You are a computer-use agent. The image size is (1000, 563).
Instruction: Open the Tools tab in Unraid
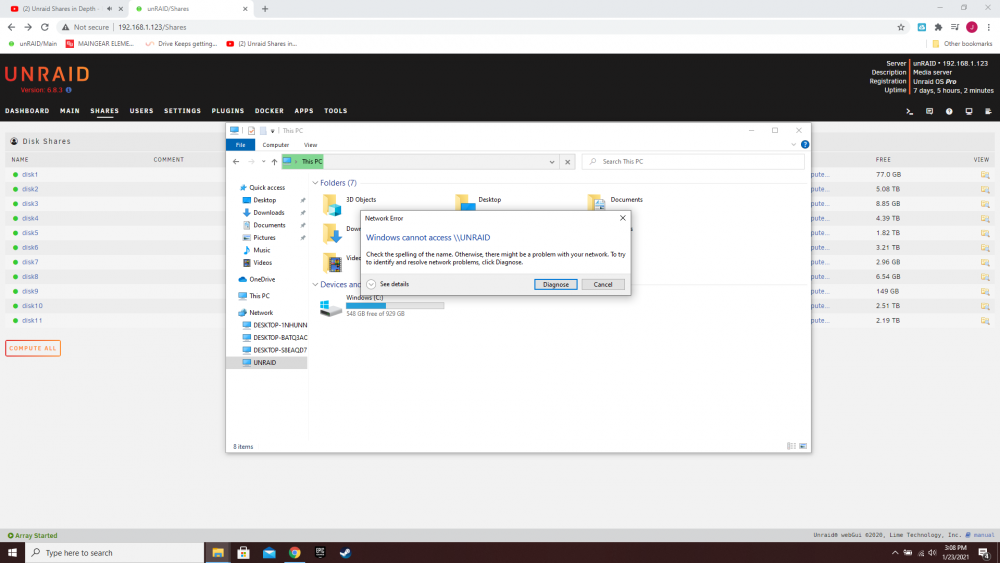(x=335, y=111)
